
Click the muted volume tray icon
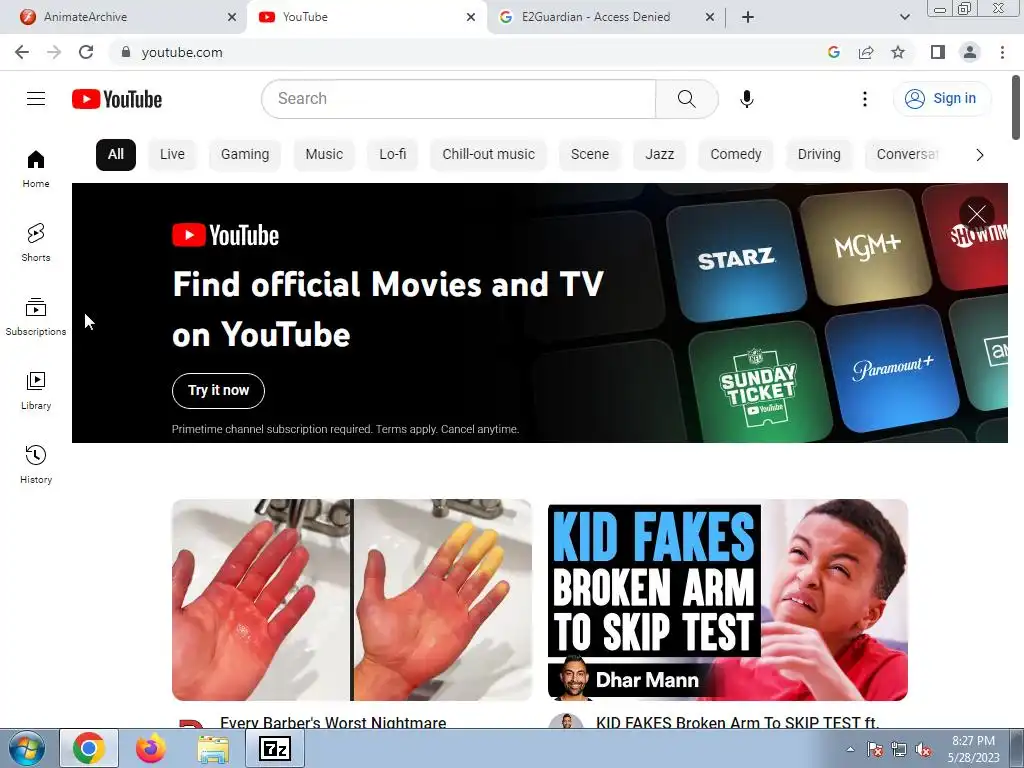tap(923, 750)
